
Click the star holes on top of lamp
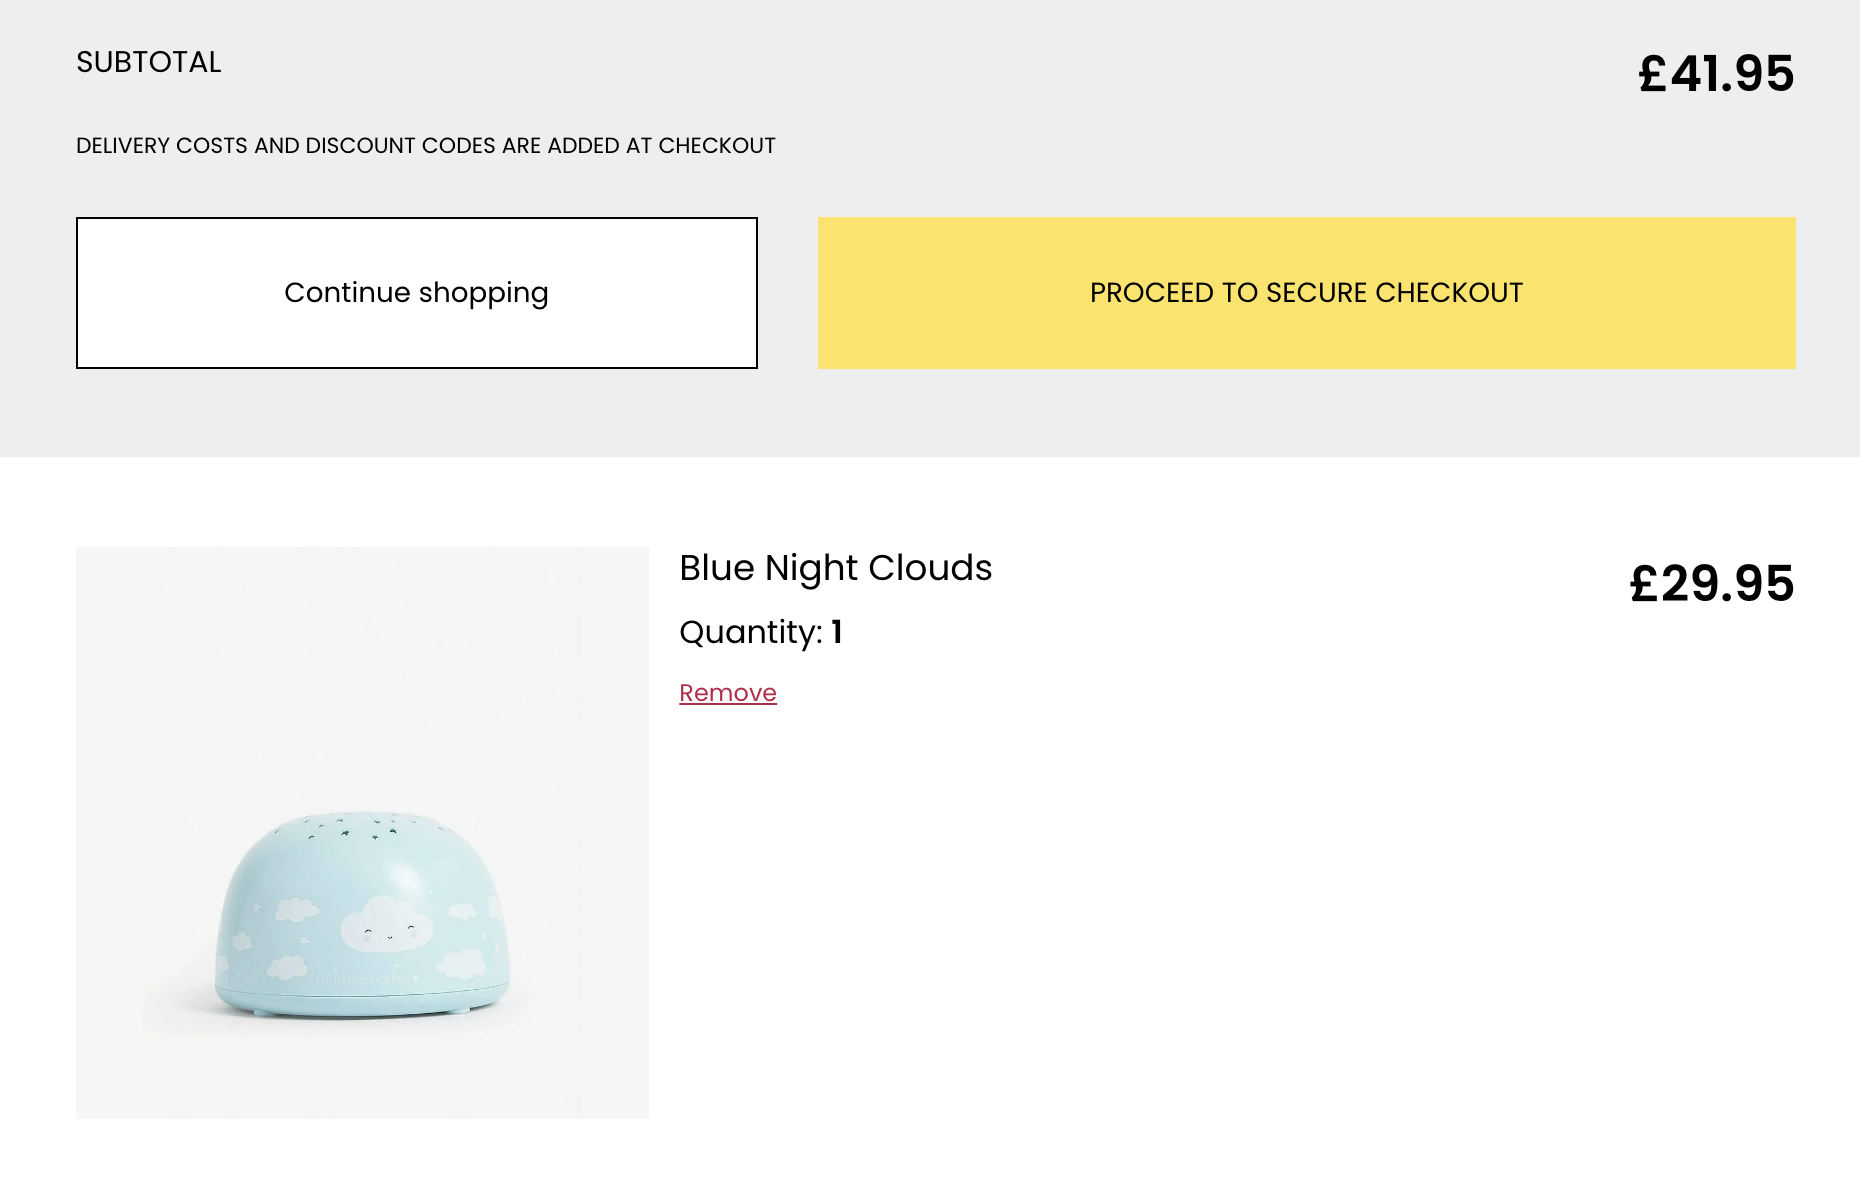pyautogui.click(x=360, y=827)
